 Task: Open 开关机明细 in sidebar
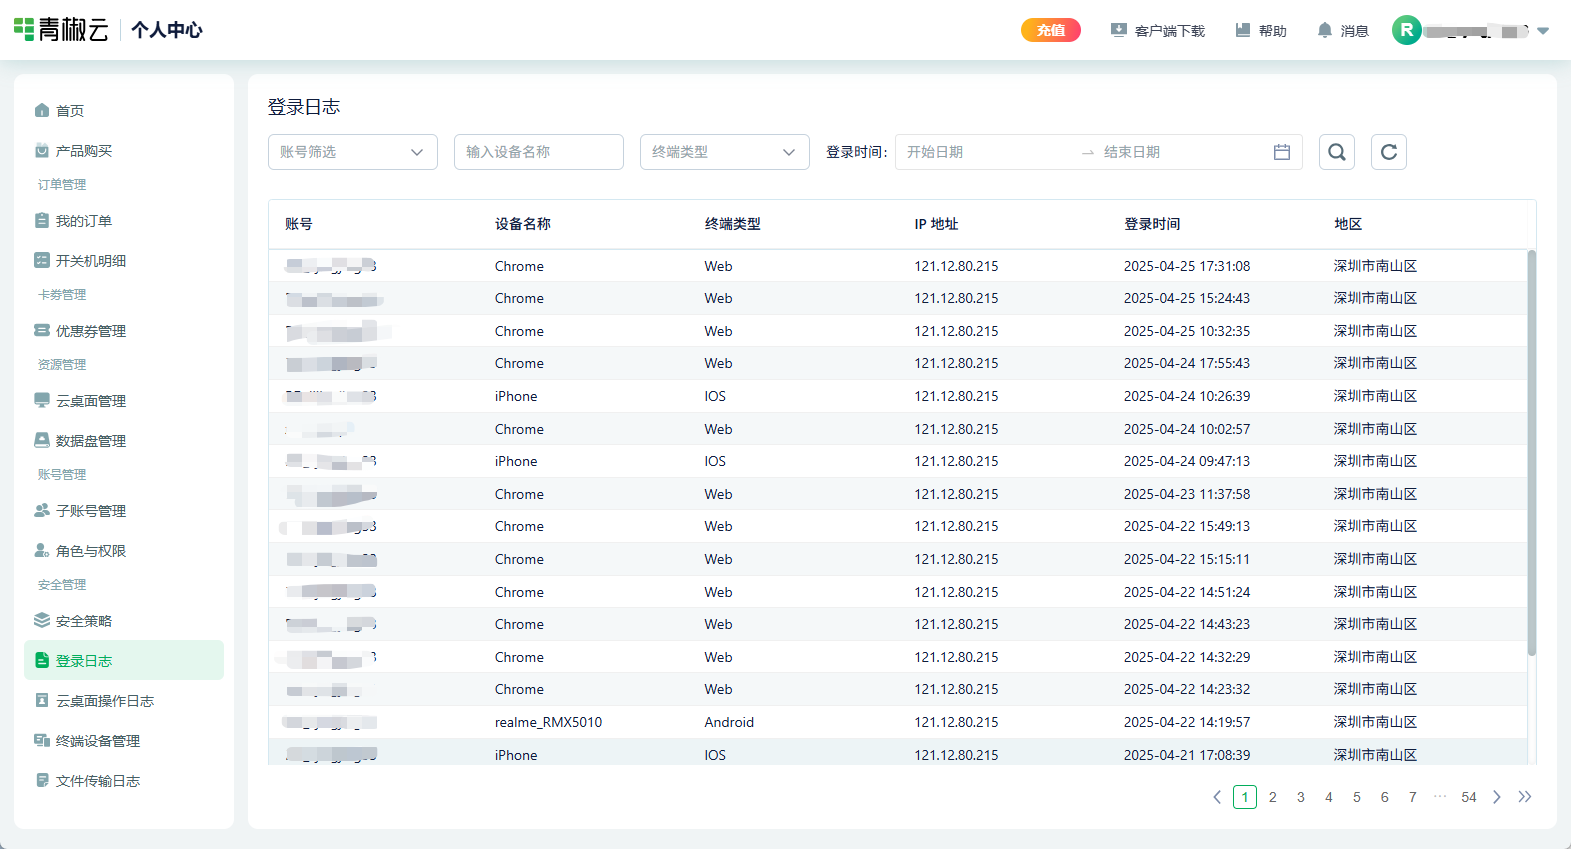pyautogui.click(x=124, y=260)
